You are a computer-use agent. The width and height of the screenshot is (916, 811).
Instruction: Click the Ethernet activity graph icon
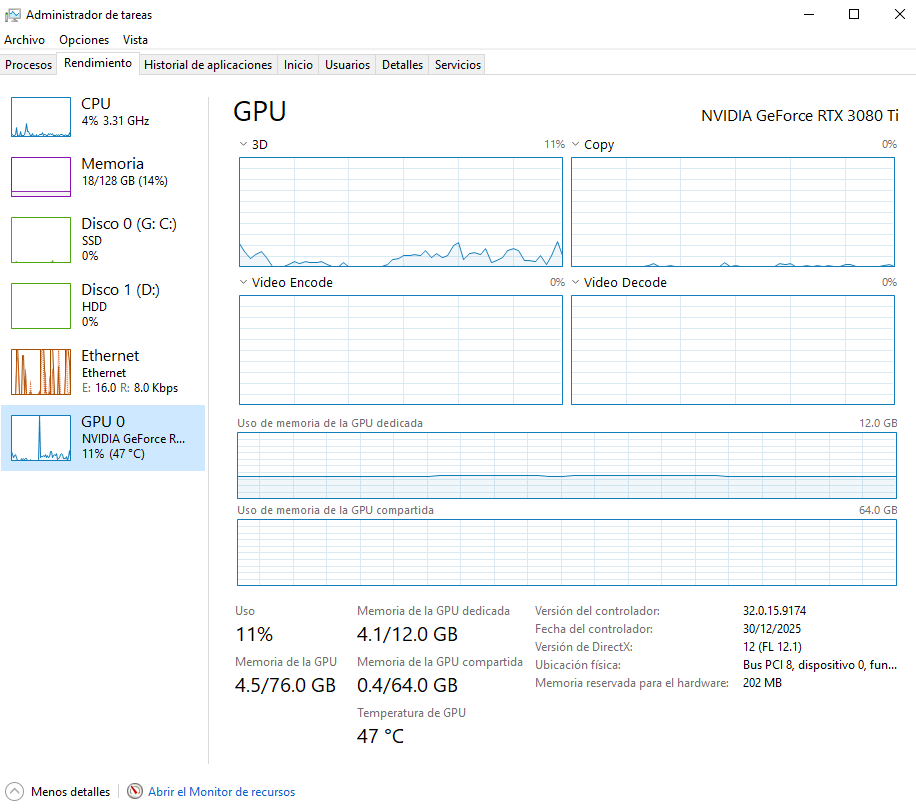(x=41, y=372)
